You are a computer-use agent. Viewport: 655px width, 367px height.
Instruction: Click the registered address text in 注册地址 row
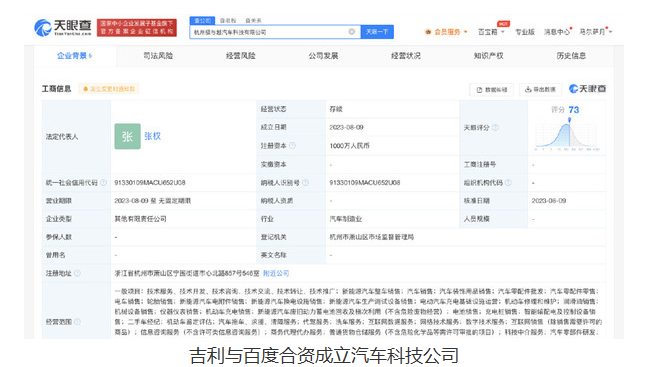coord(187,273)
